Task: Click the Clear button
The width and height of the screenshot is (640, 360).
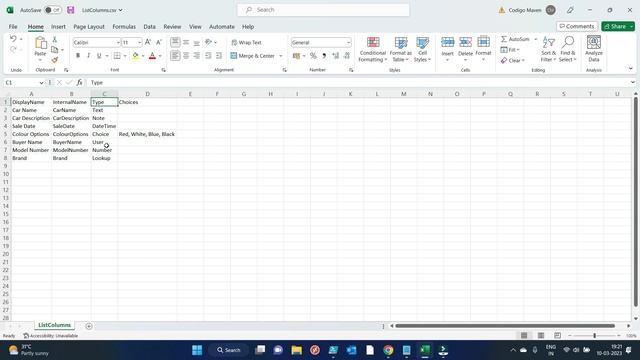Action: coord(513,60)
